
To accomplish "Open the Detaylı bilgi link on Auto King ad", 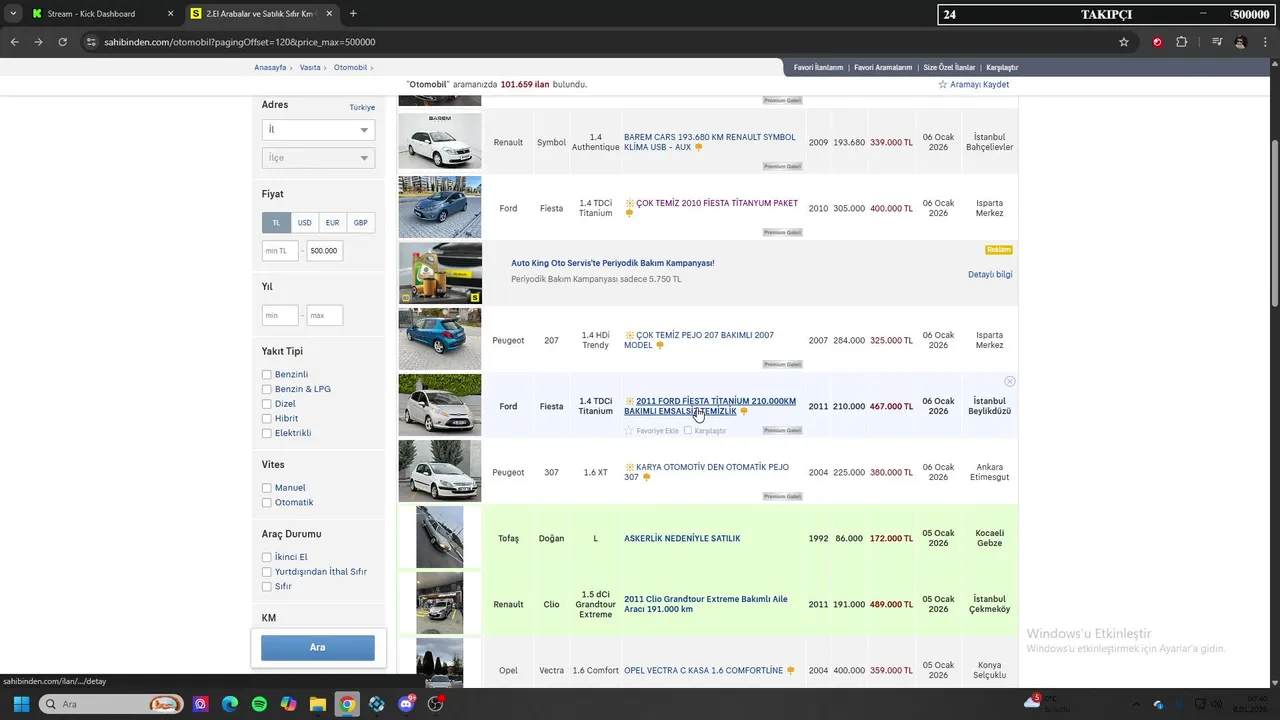I will (990, 275).
